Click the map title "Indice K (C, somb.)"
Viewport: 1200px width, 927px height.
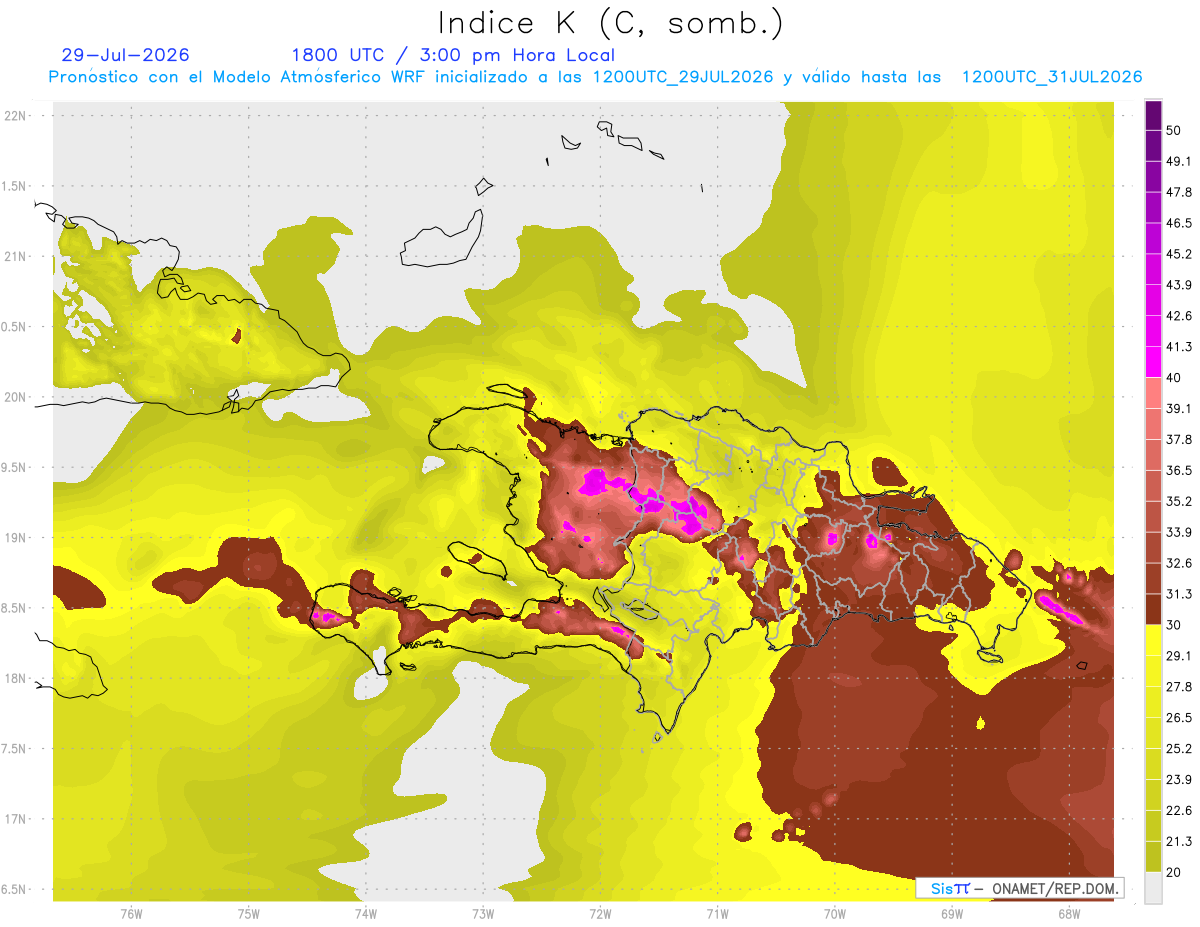pyautogui.click(x=611, y=24)
